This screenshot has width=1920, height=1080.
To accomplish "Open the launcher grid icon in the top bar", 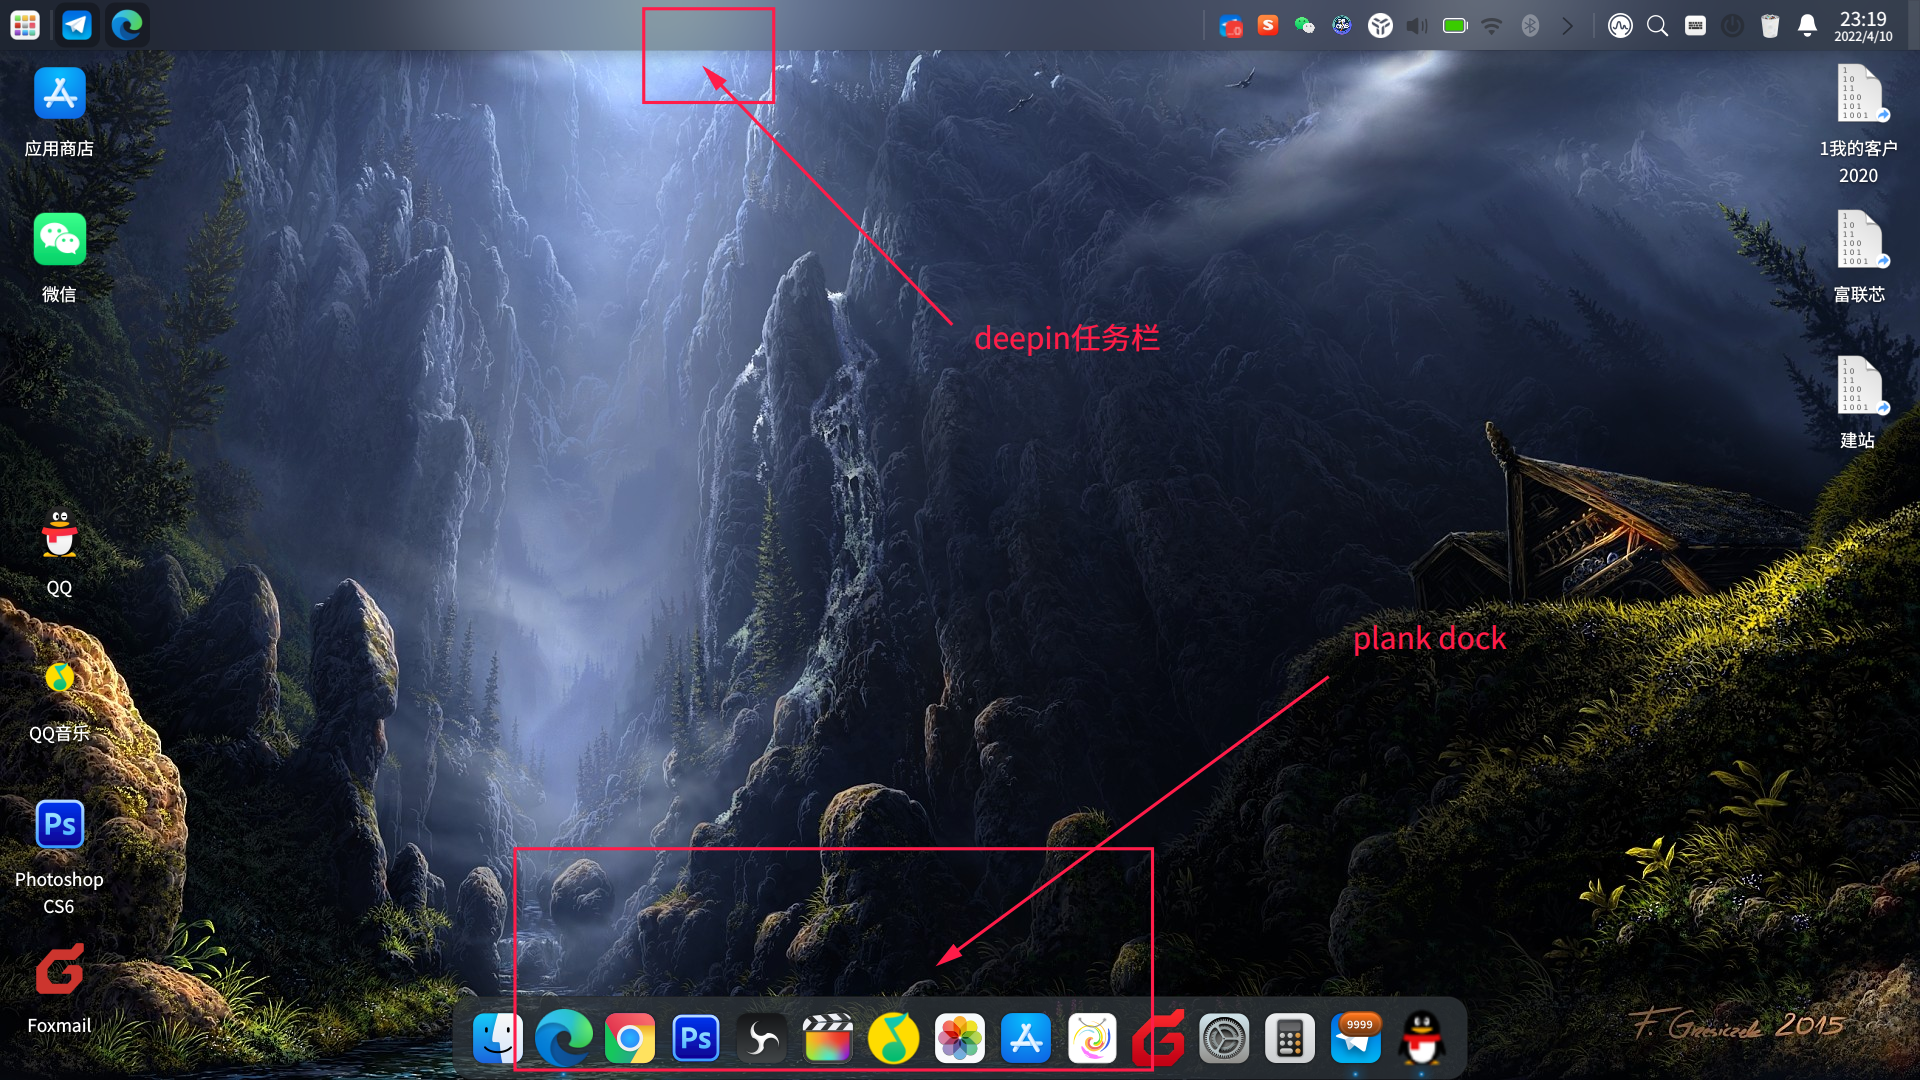I will tap(25, 25).
